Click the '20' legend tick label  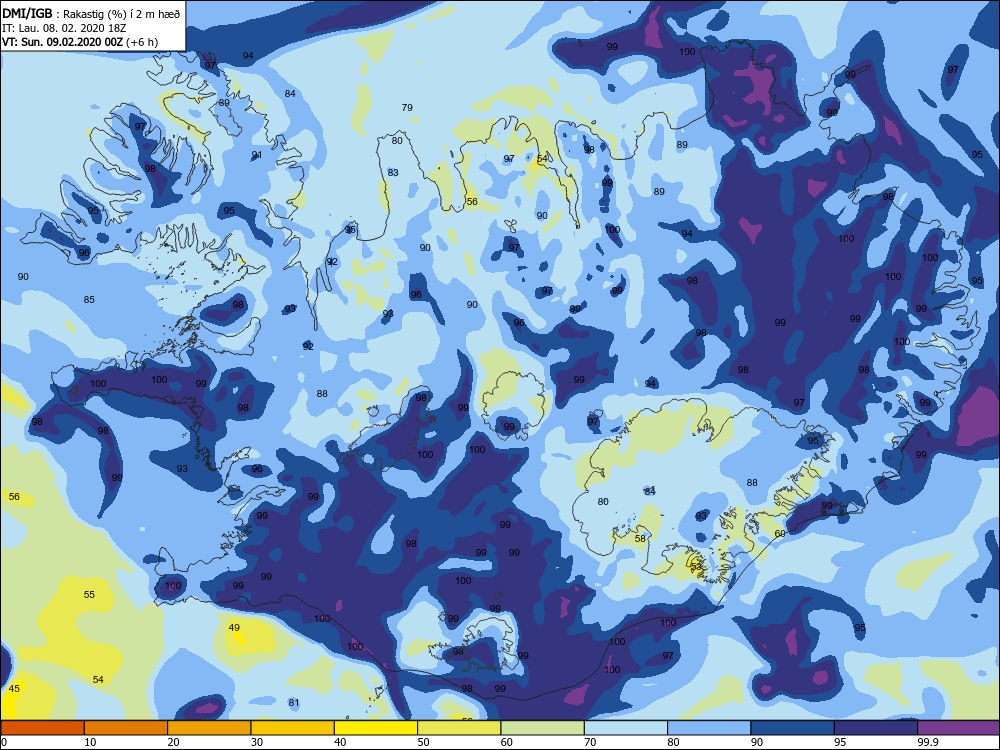(x=173, y=742)
